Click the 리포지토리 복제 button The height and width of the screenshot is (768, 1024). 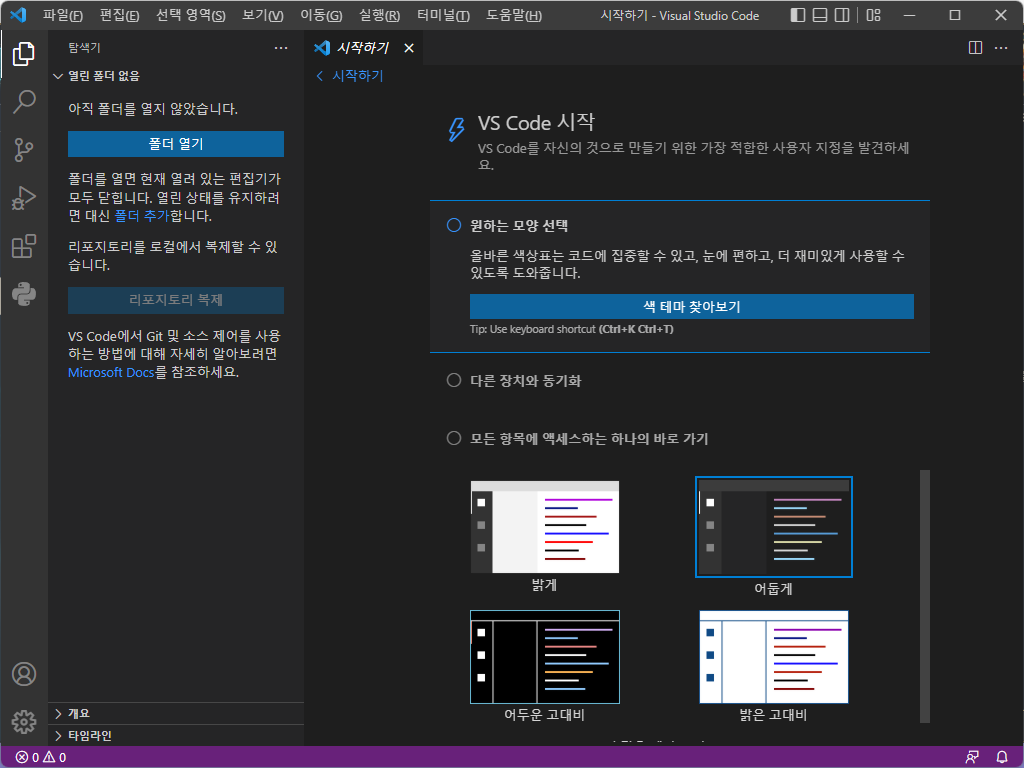click(x=176, y=300)
